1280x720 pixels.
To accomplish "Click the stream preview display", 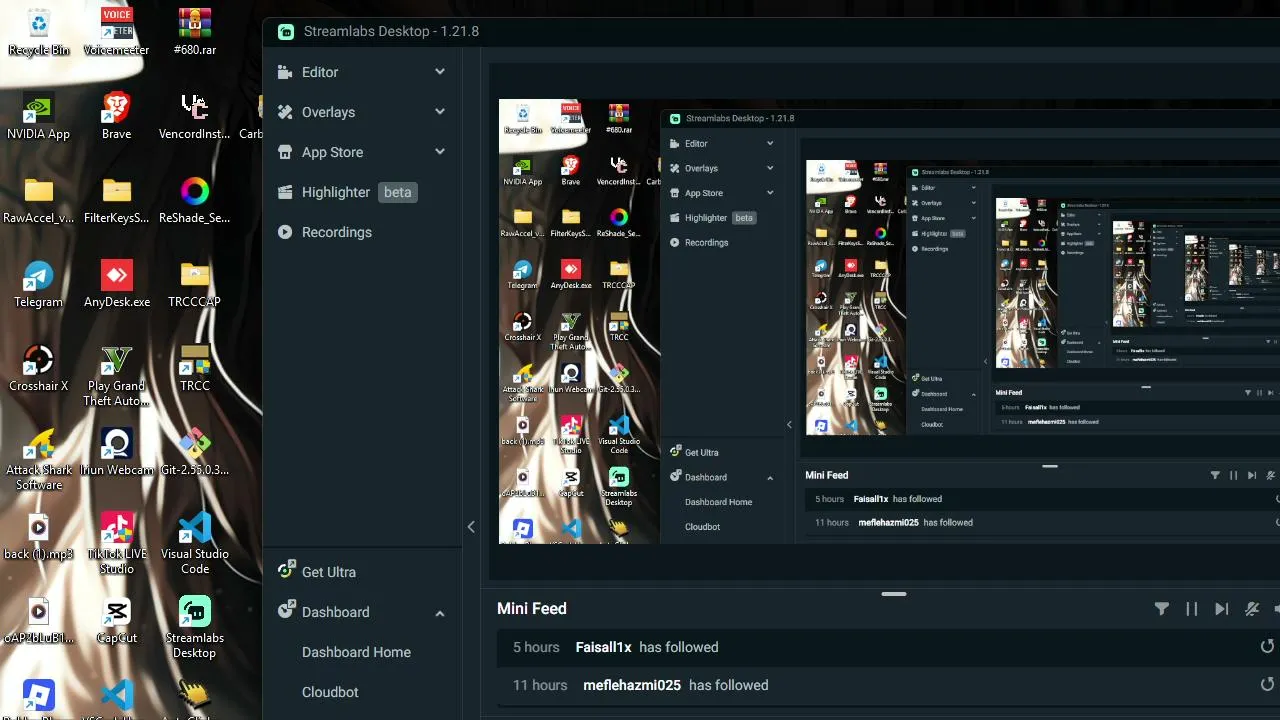I will point(889,321).
